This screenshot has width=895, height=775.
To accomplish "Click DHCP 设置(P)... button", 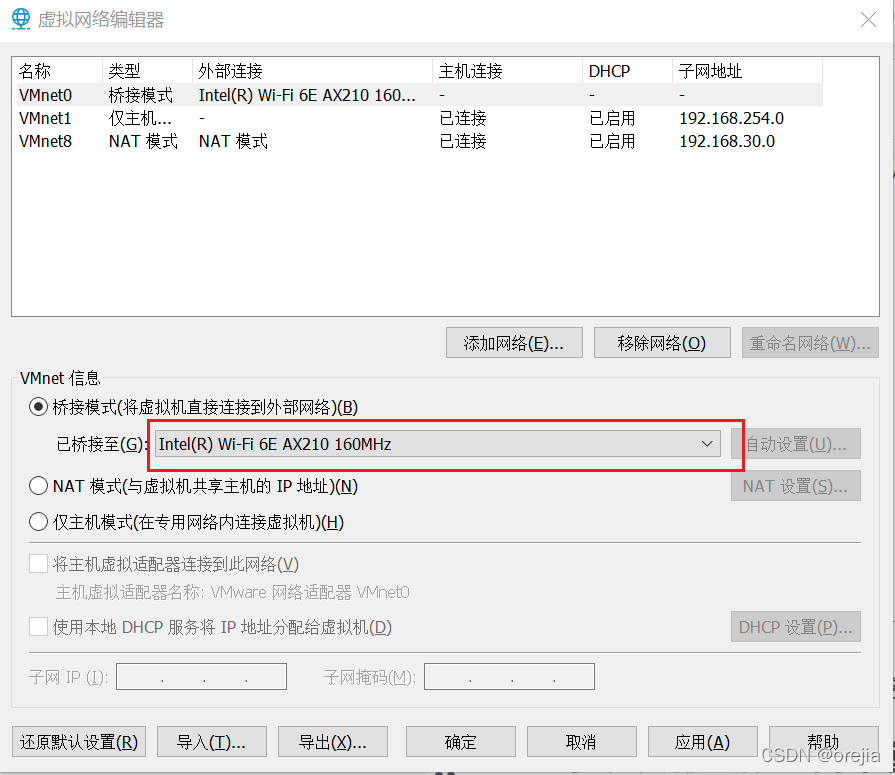I will 796,627.
